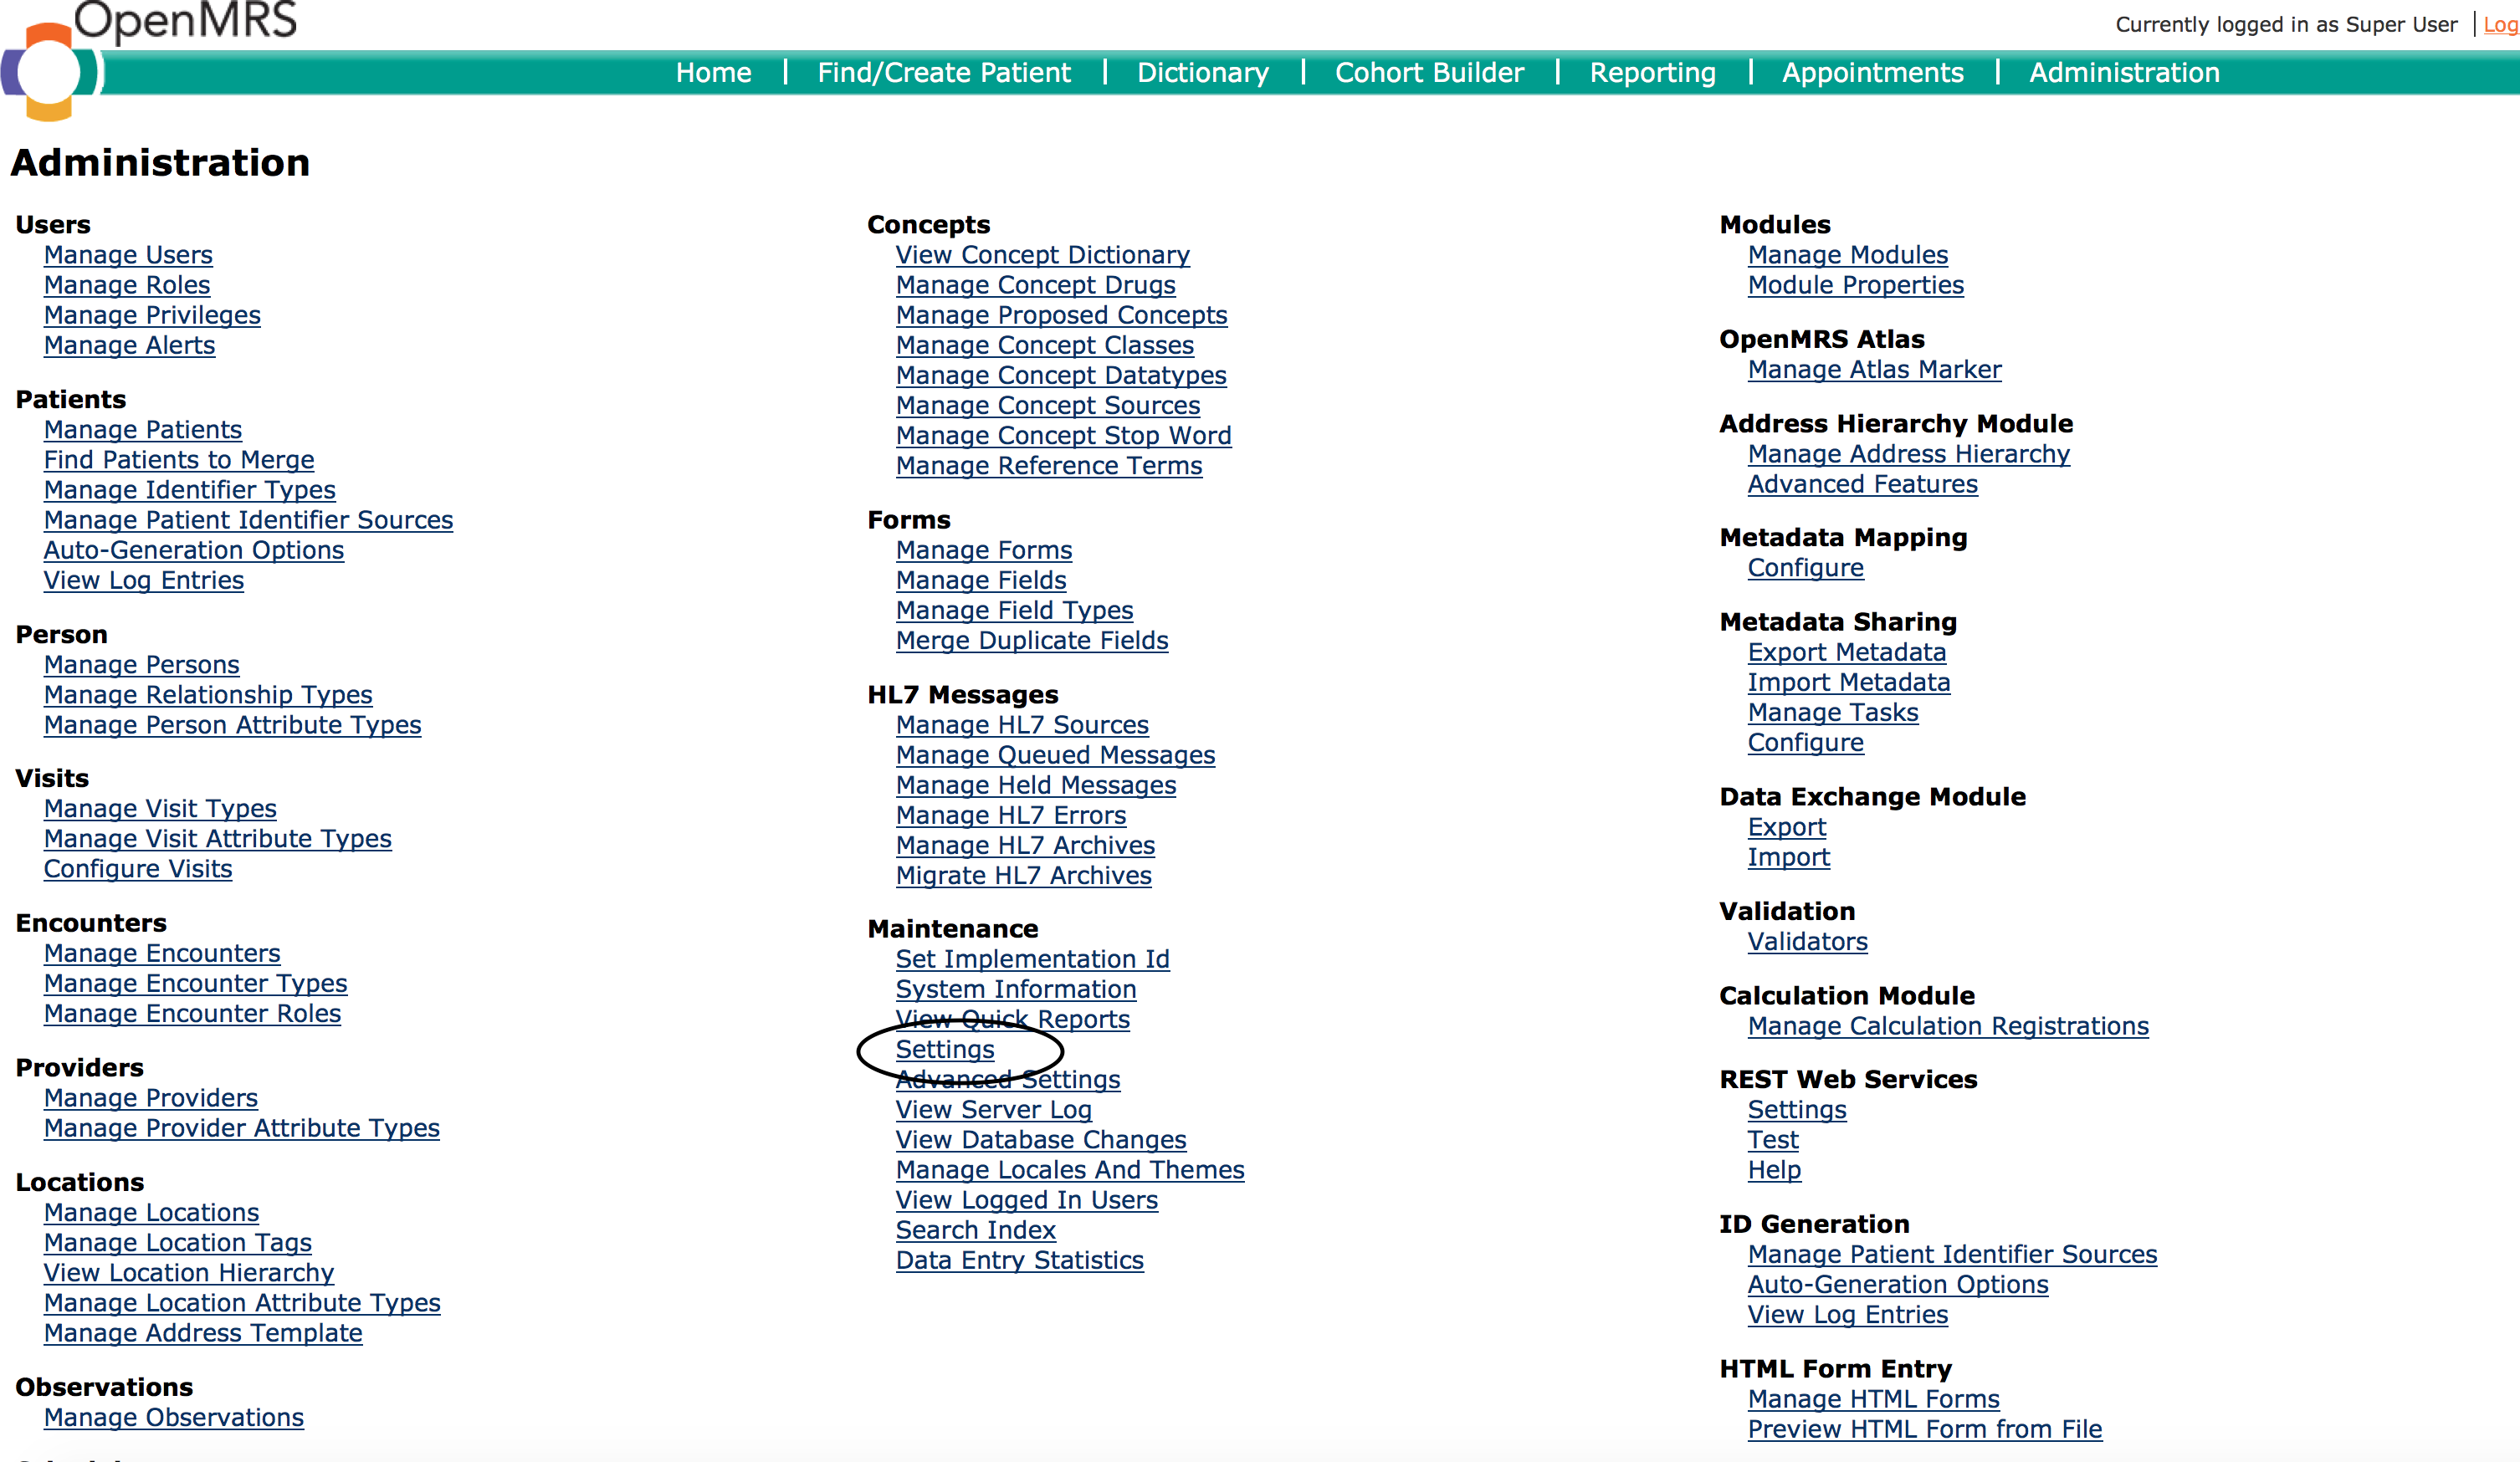
Task: Click Search Index link
Action: (x=976, y=1230)
